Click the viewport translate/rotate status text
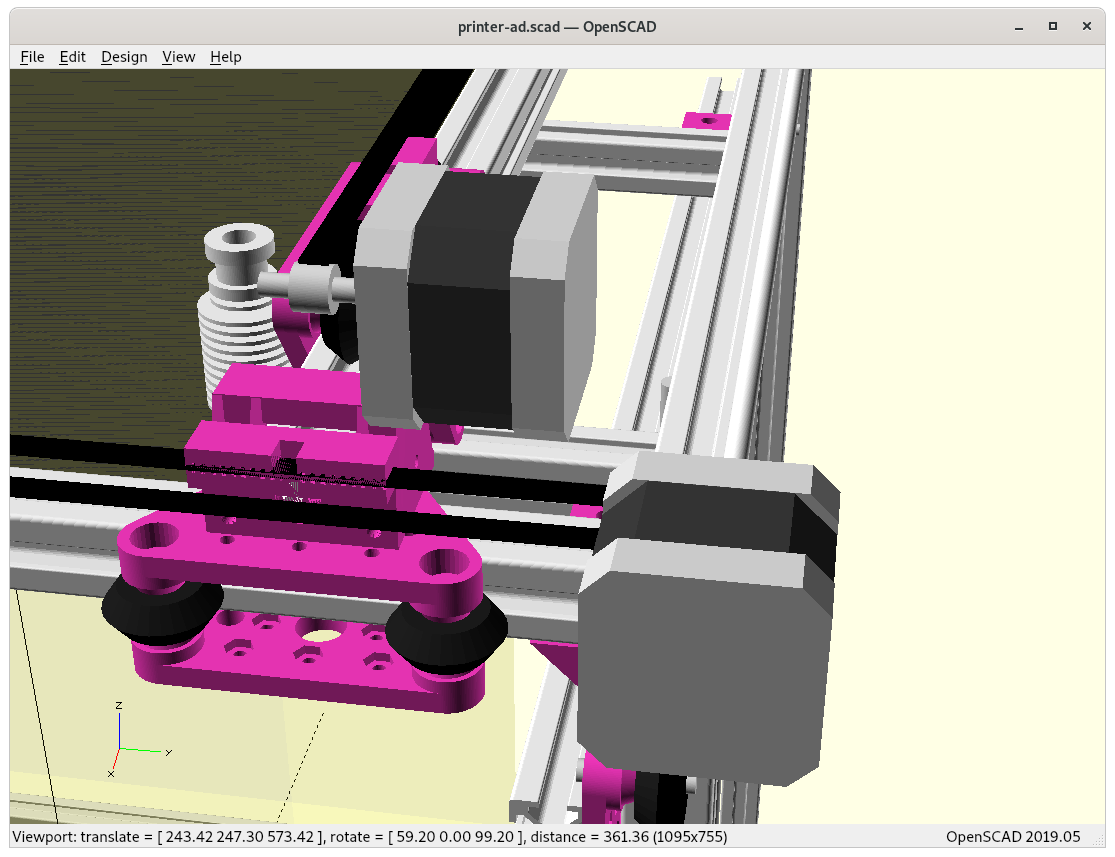 (x=370, y=836)
